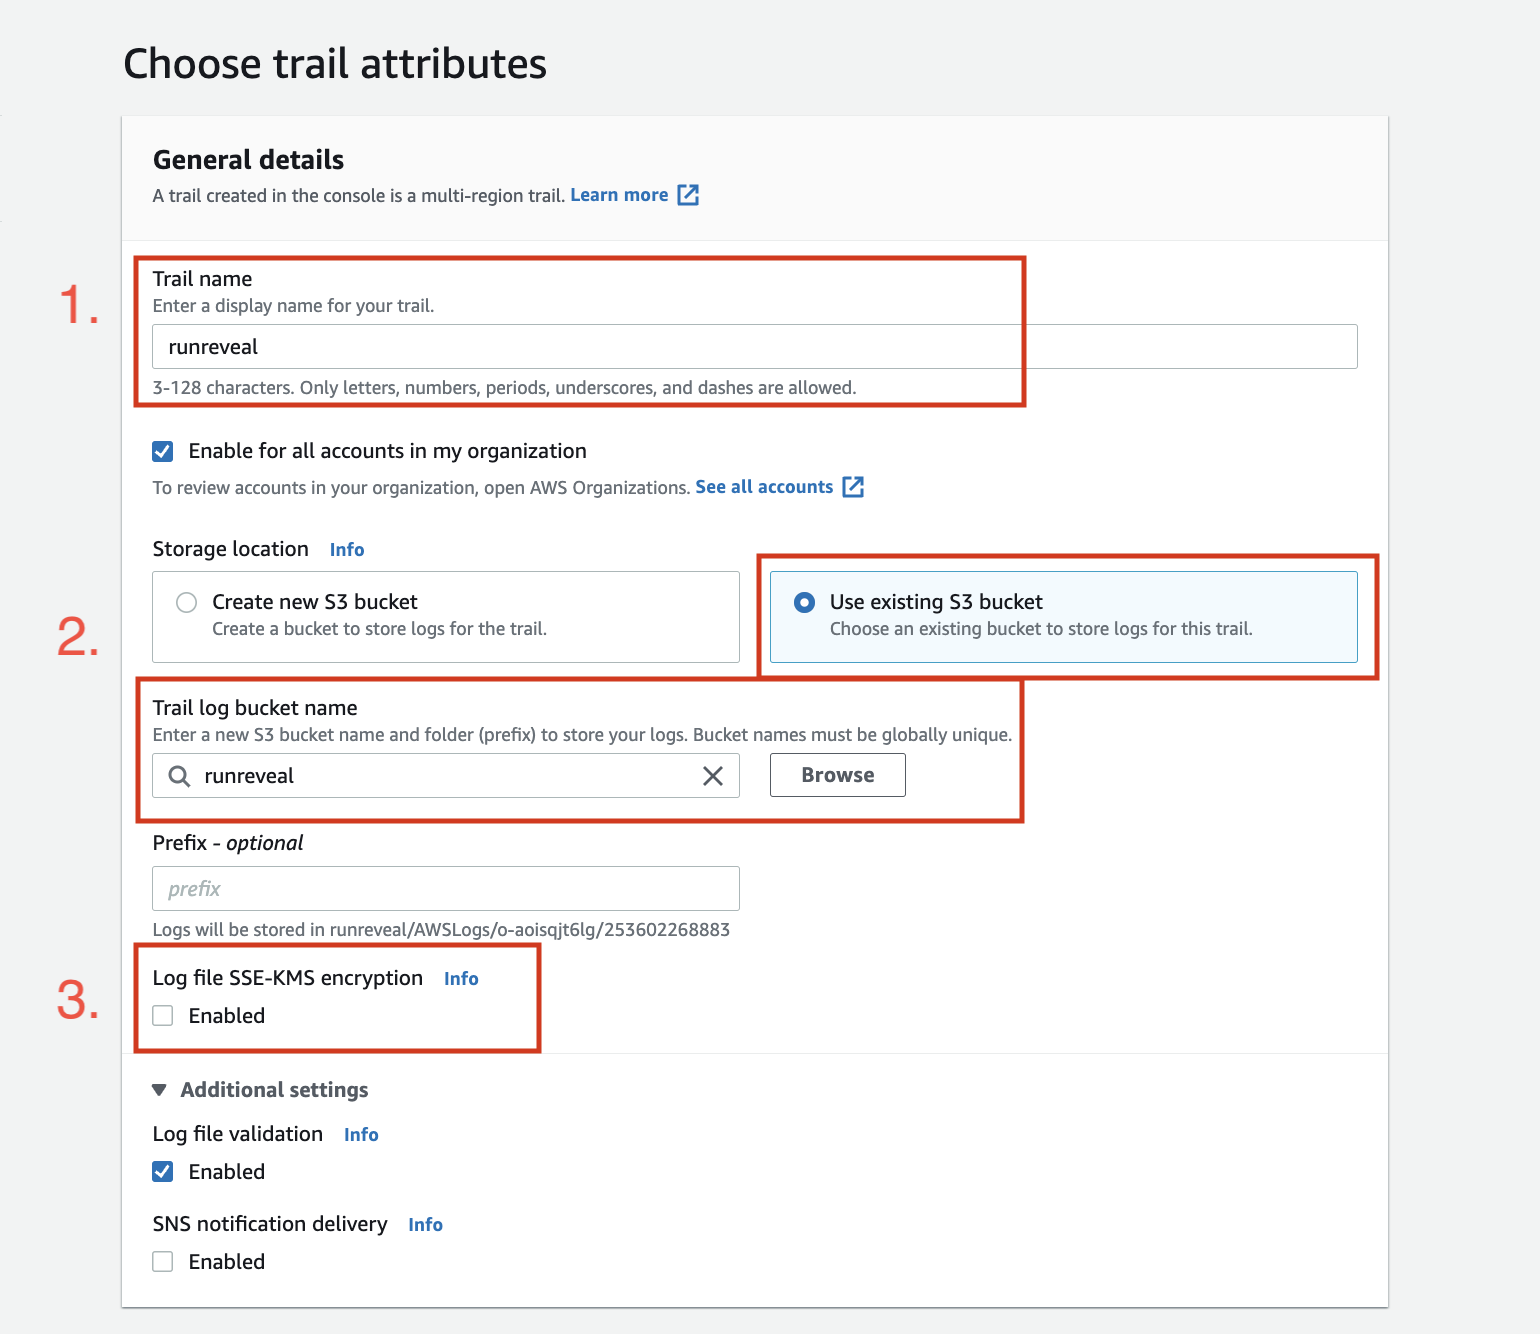
Task: Click the optional Prefix input field
Action: point(445,889)
